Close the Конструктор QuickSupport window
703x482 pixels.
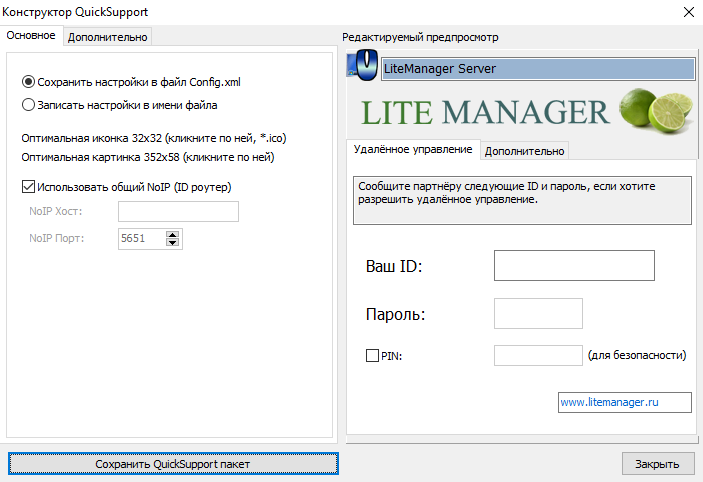coord(689,12)
